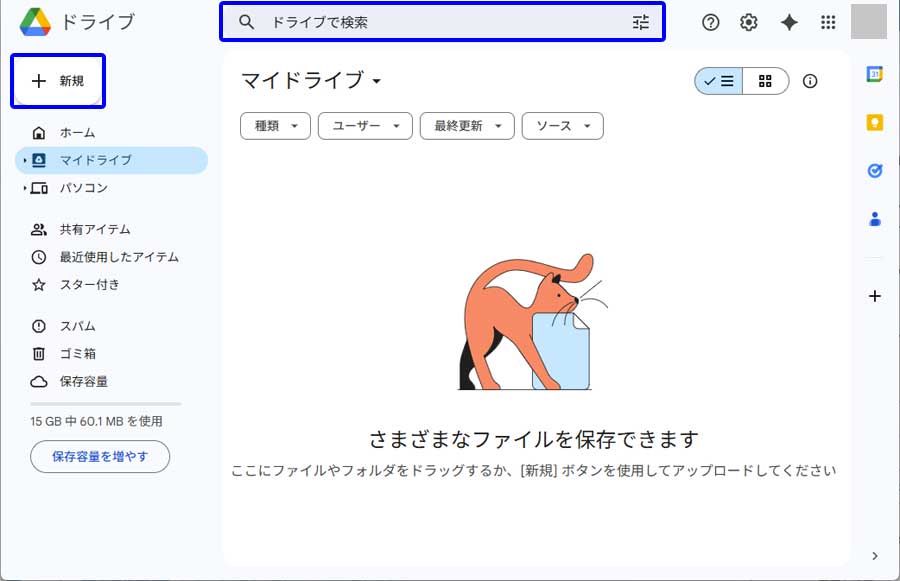Open Google Calendar in side panel

(874, 74)
